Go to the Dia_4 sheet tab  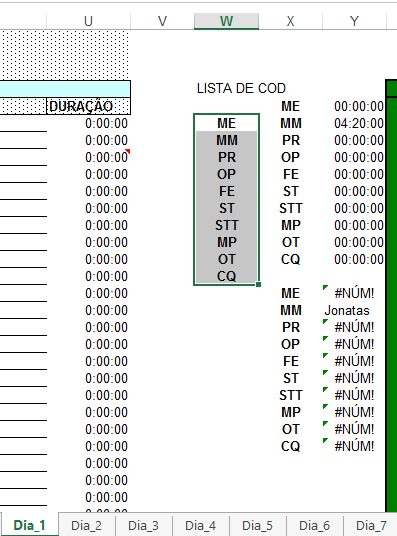200,525
